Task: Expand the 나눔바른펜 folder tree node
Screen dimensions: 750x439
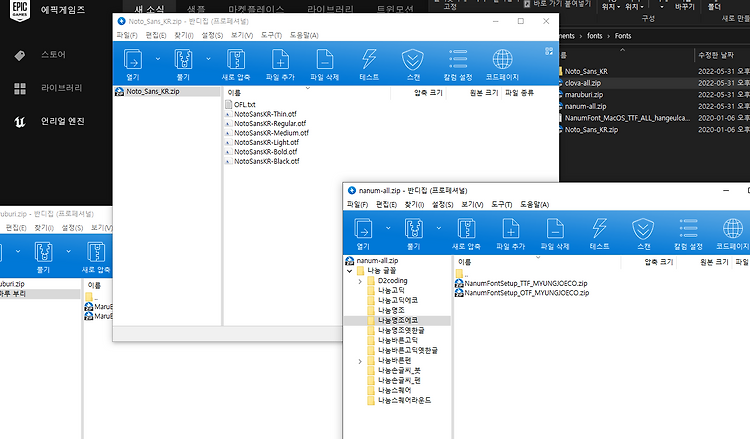Action: point(360,361)
